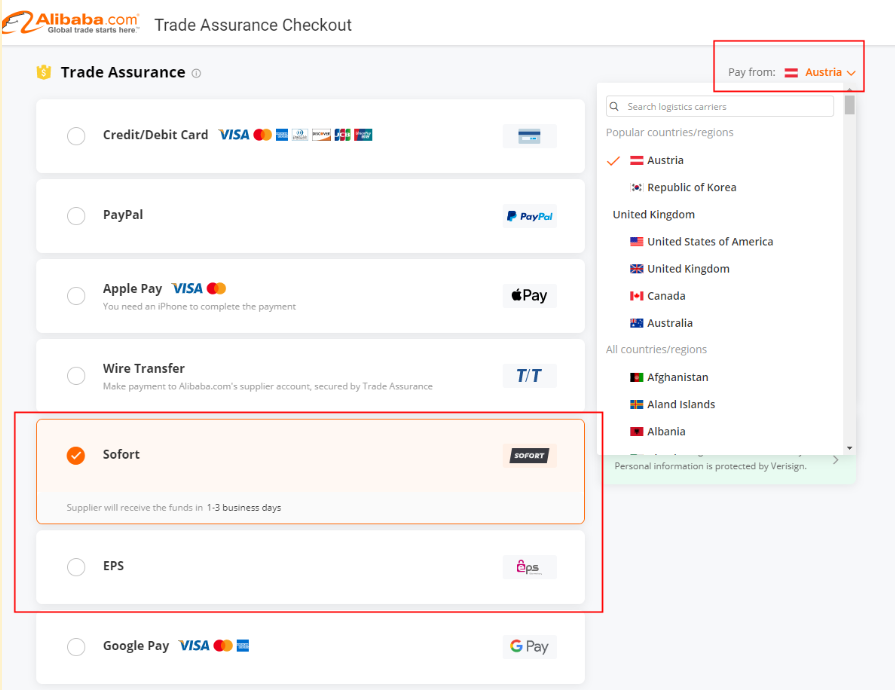The height and width of the screenshot is (690, 895).
Task: Click 'Personal information is protected by Verisign'
Action: 711,466
